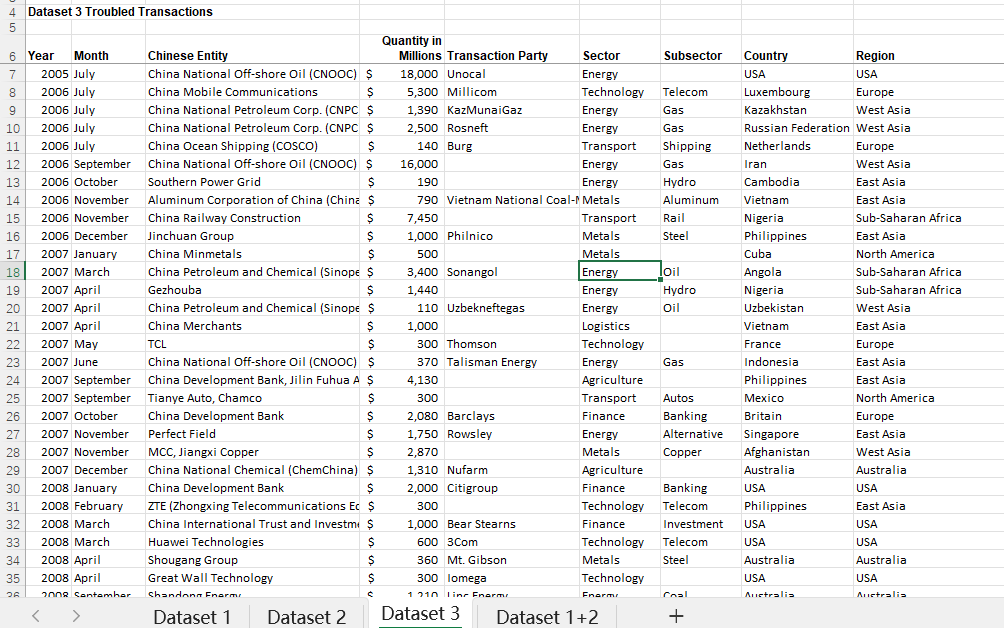1004x628 pixels.
Task: Select the Huawei Technologies cell
Action: coord(252,542)
